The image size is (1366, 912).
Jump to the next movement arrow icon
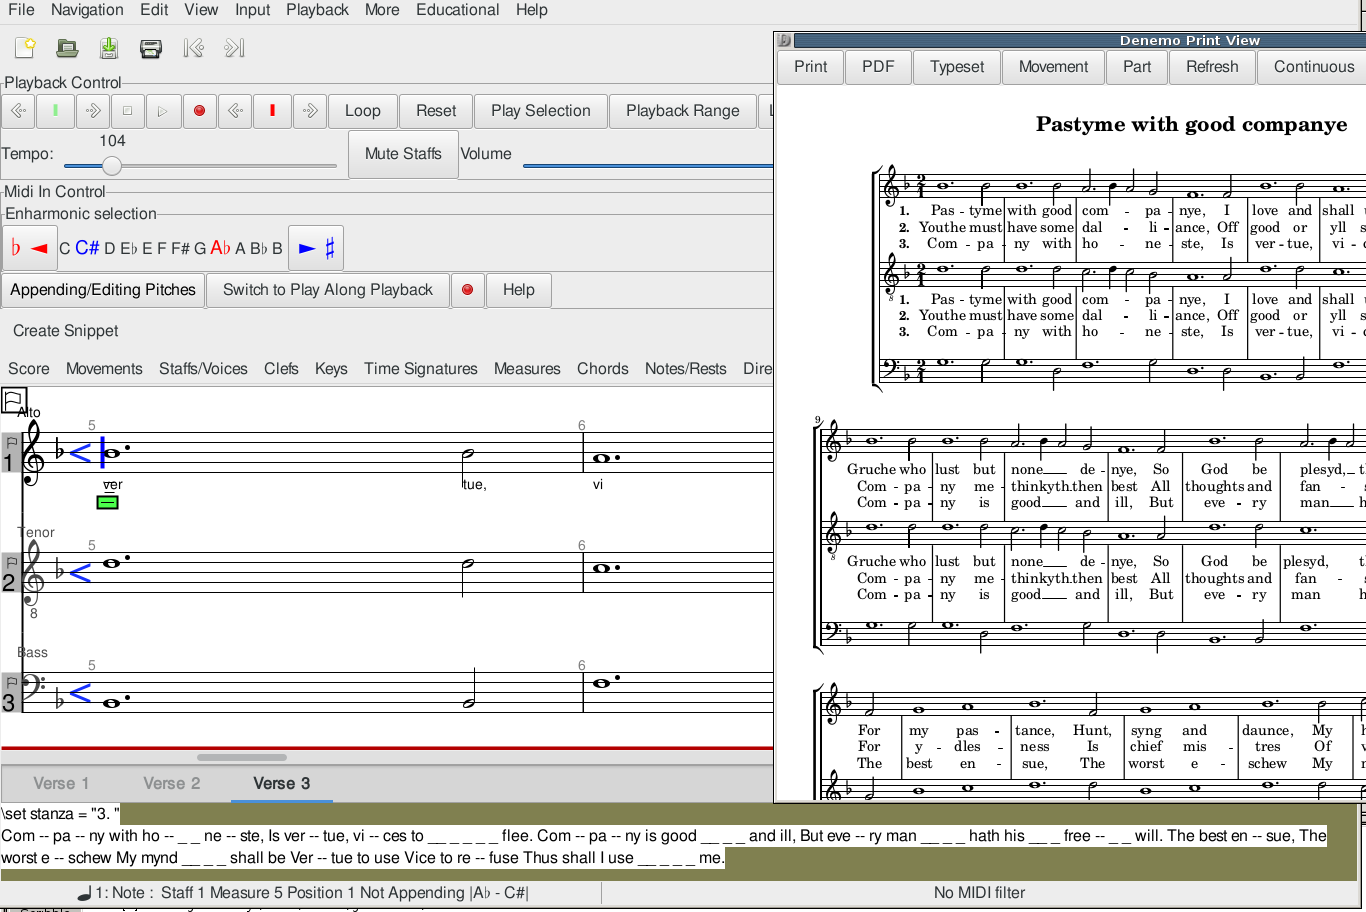[234, 48]
